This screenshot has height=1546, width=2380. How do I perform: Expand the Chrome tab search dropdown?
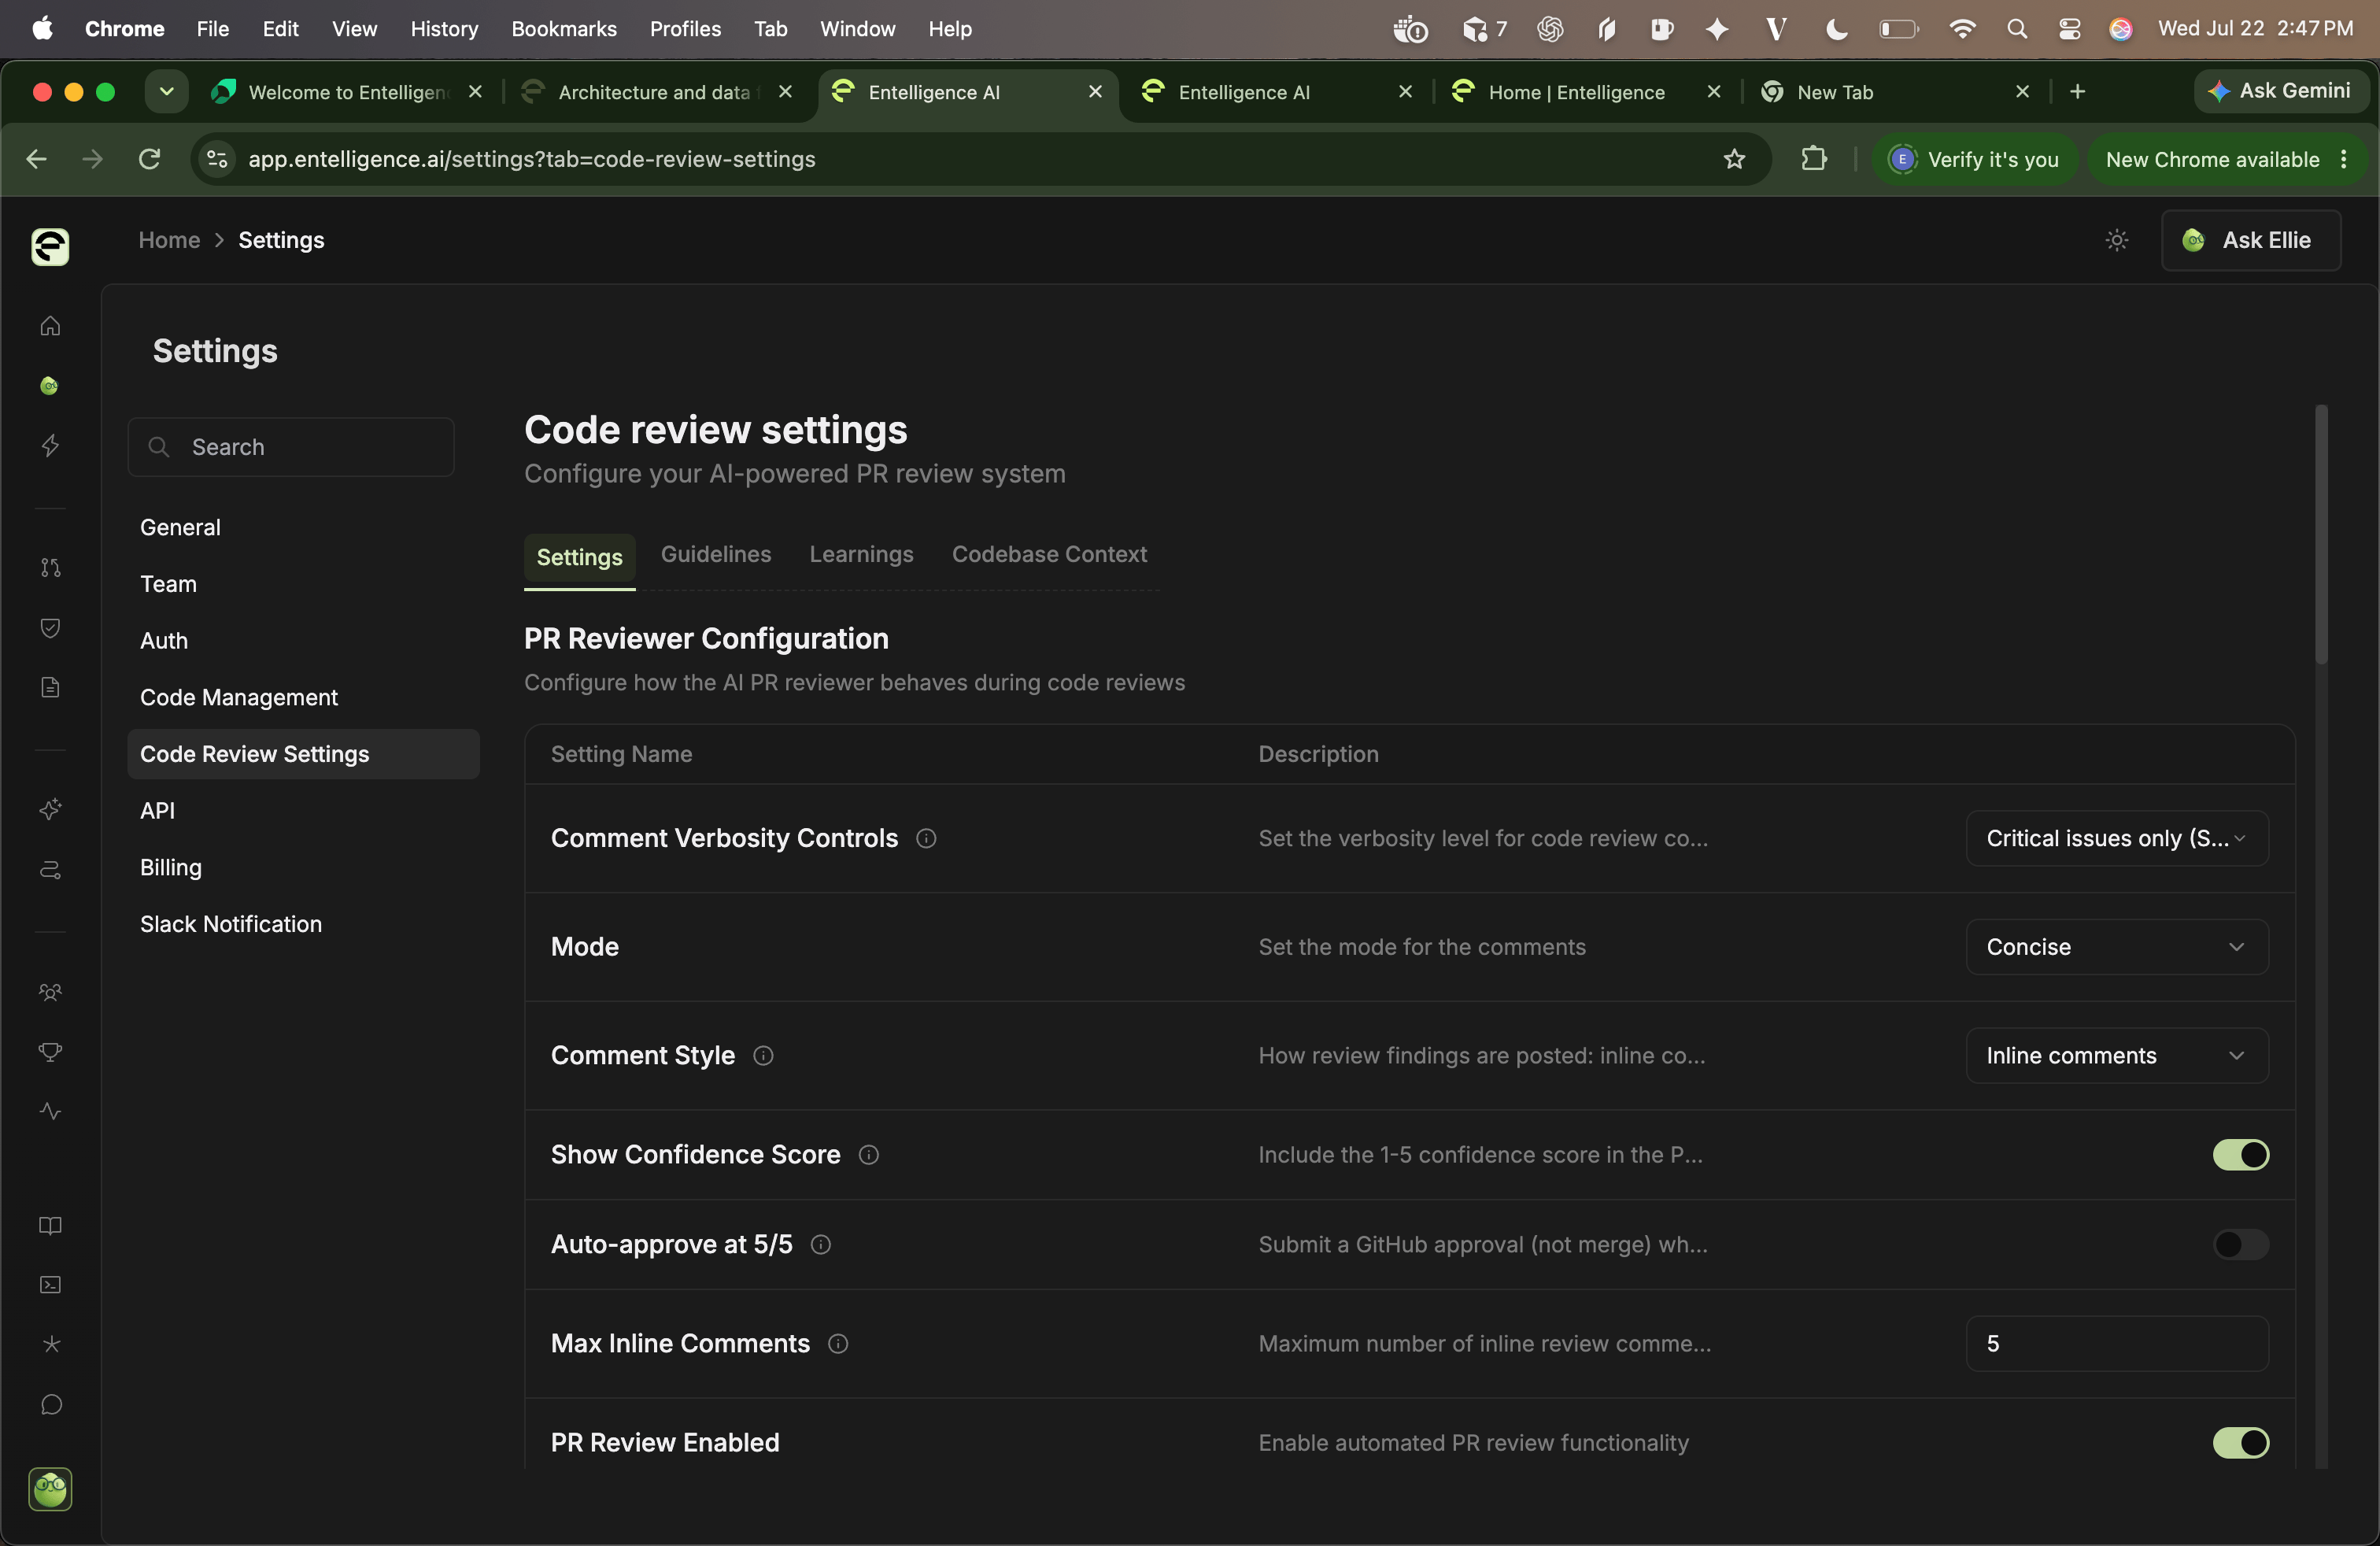166,92
